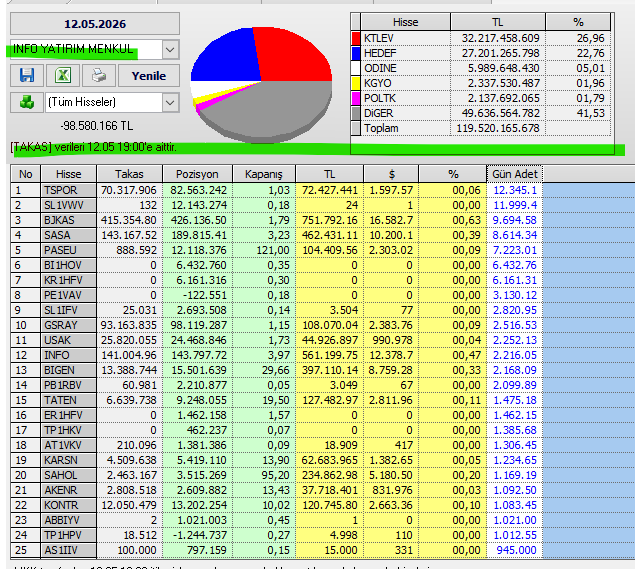635x569 pixels.
Task: Select the SAHOL stock cell
Action: tap(68, 475)
